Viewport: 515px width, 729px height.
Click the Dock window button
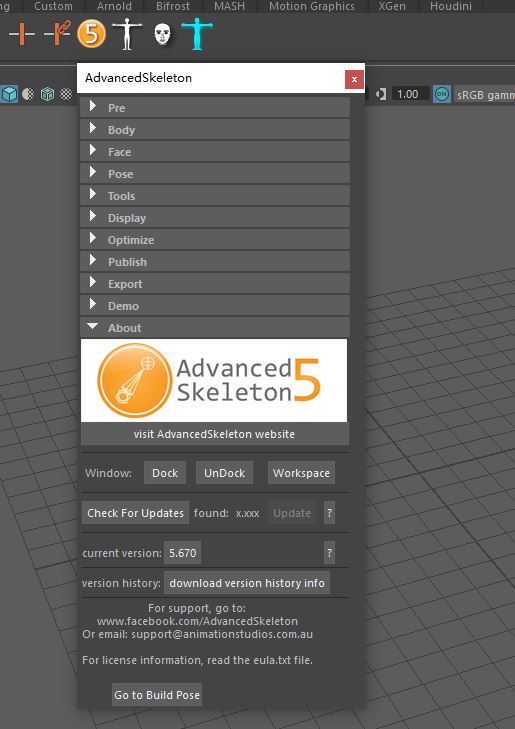pyautogui.click(x=165, y=473)
